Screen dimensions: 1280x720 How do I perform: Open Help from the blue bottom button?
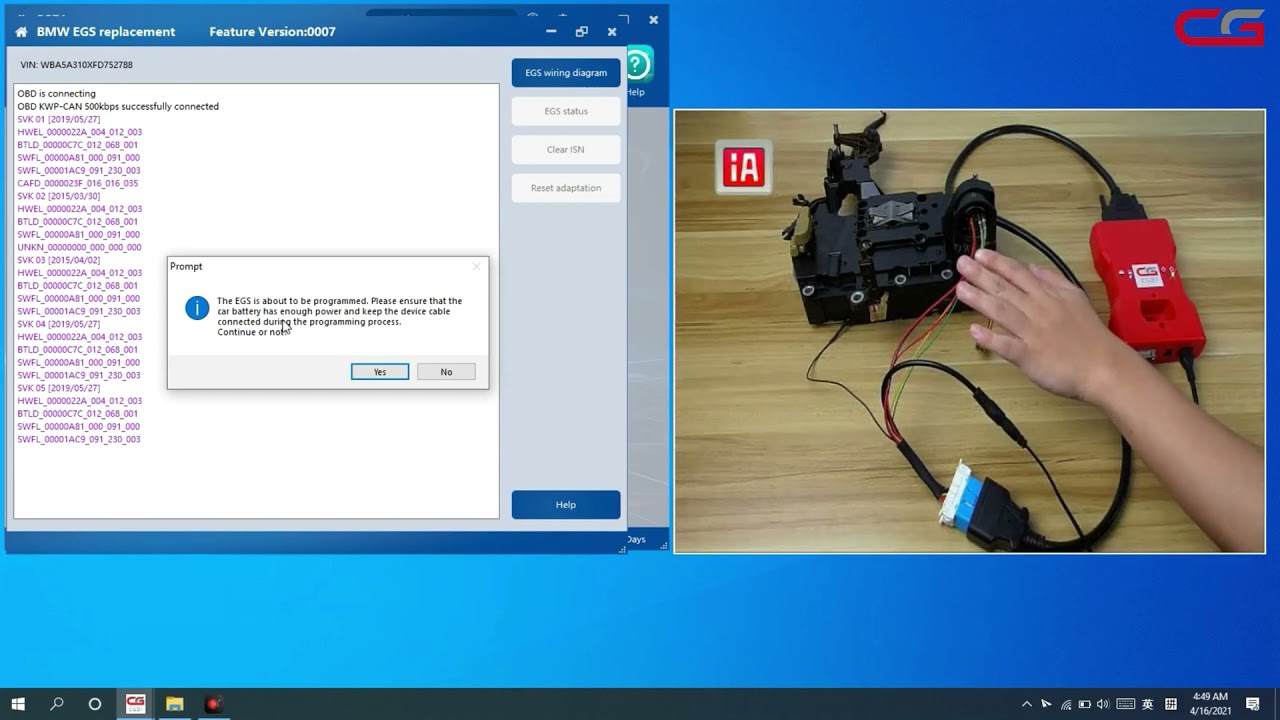[566, 505]
